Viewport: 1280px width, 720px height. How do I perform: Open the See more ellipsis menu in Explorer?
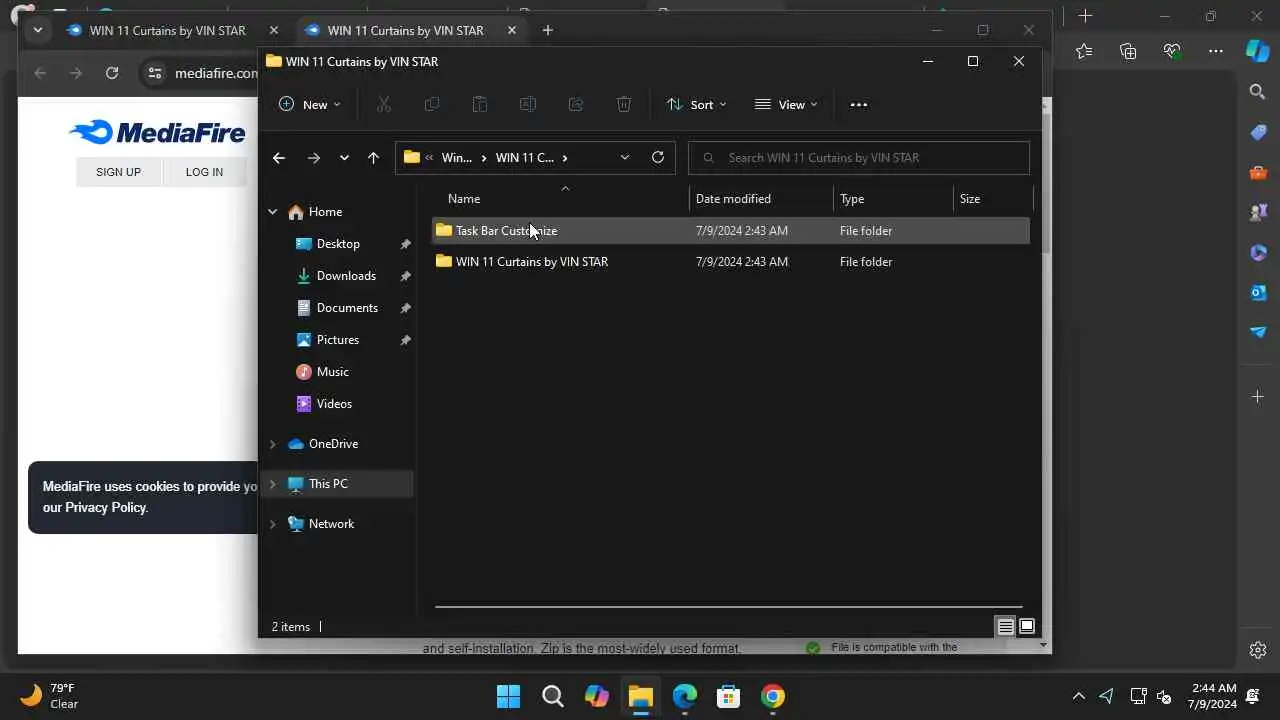pyautogui.click(x=858, y=104)
